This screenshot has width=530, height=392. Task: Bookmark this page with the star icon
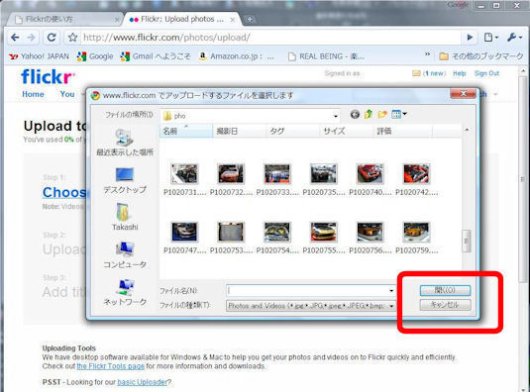click(73, 37)
